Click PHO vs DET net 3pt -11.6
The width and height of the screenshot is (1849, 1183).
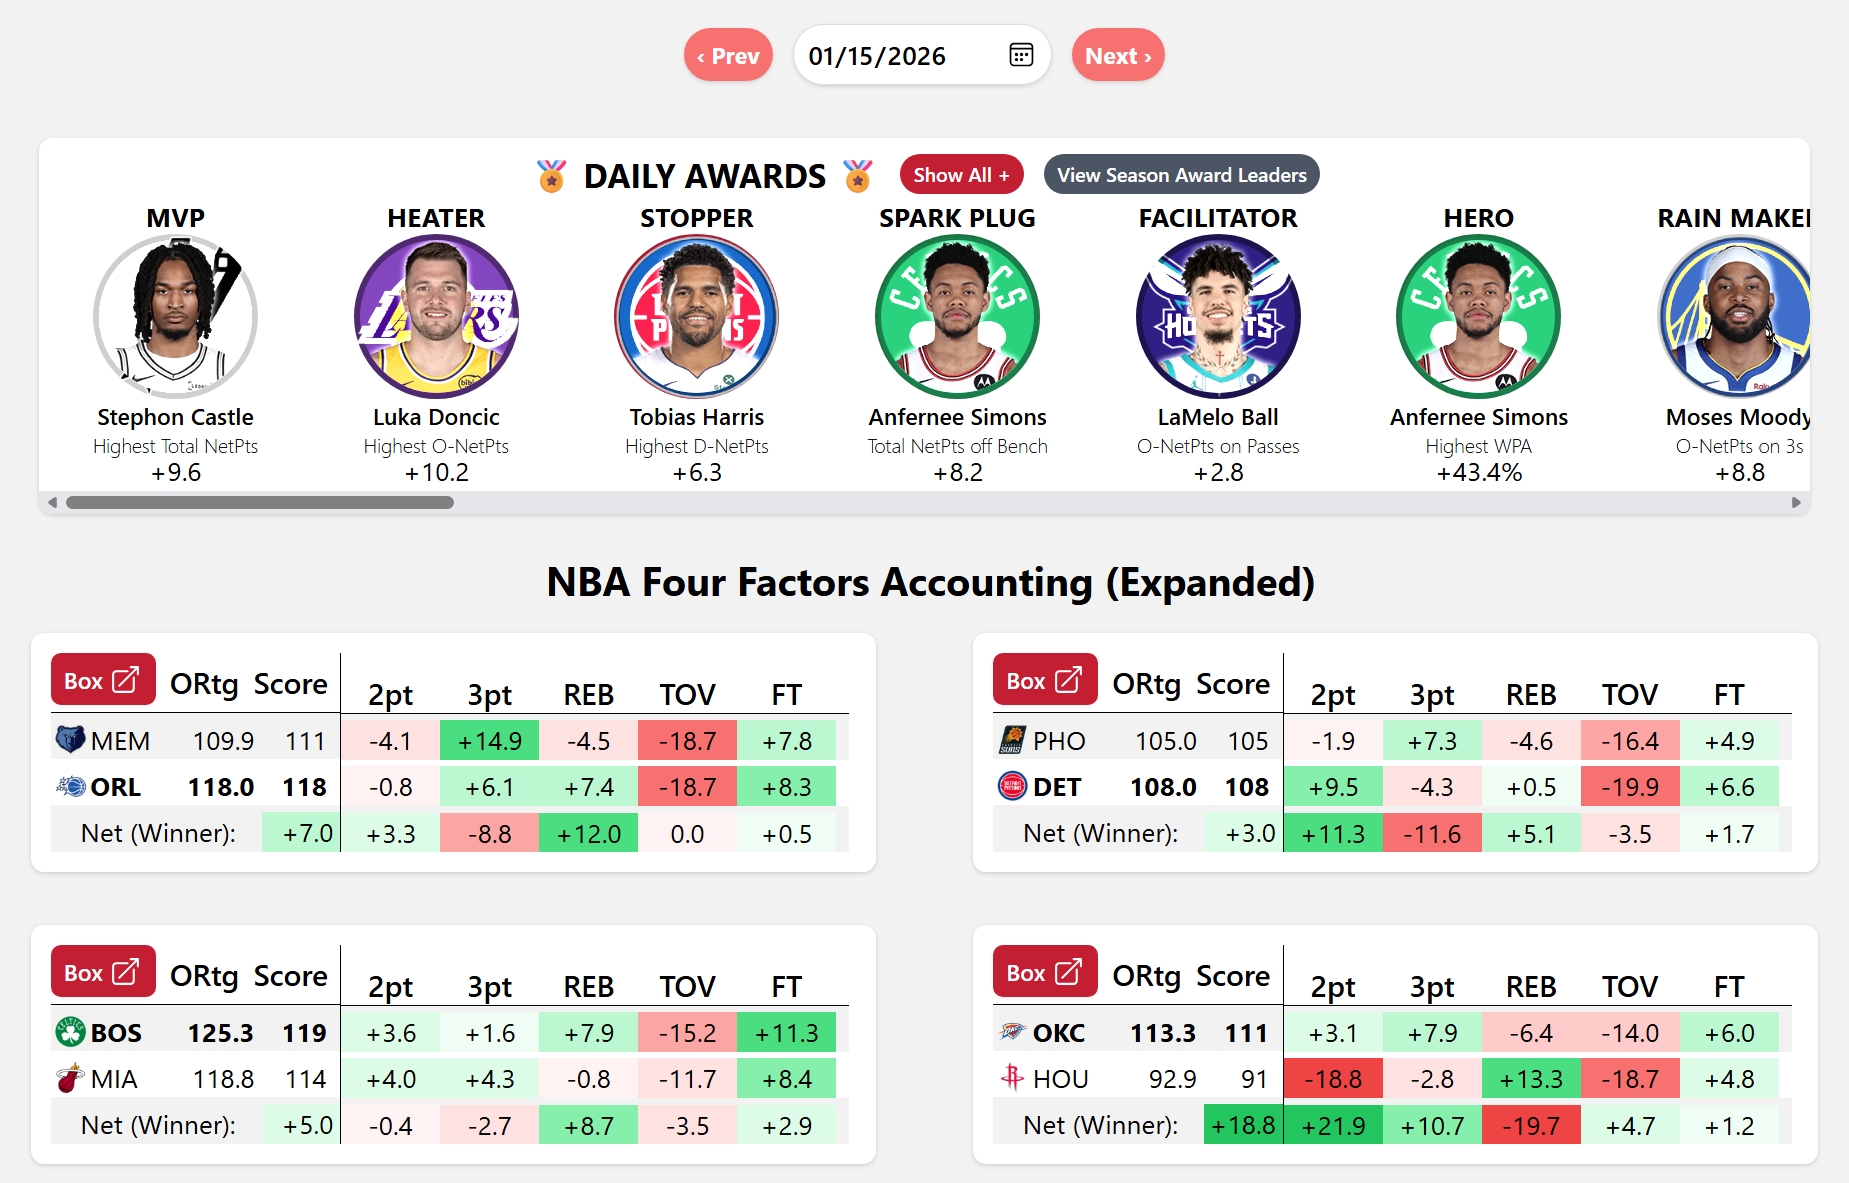(1432, 833)
